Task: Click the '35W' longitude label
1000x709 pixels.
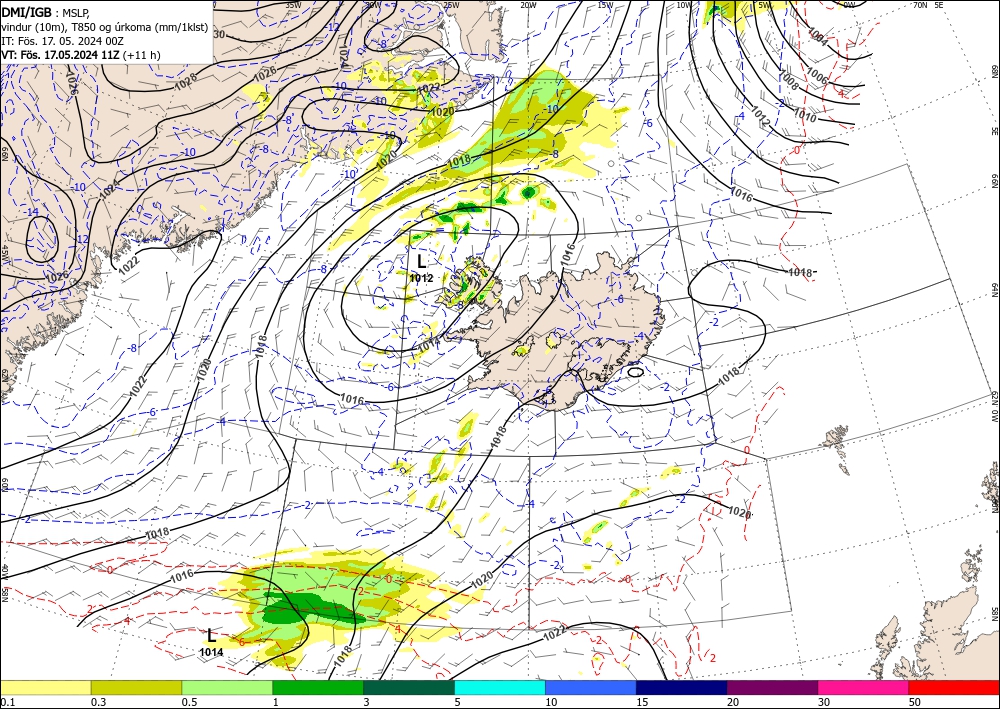Action: 293,4
